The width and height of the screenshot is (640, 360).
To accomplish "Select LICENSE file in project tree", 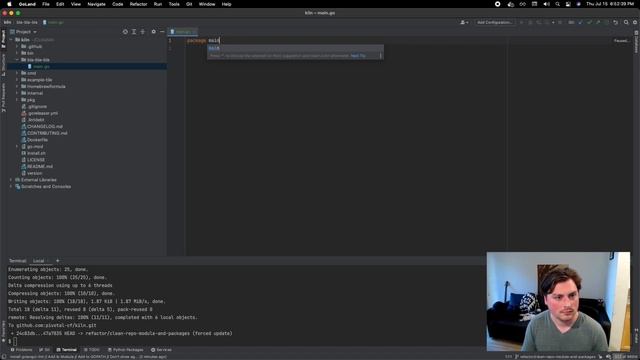I will point(36,160).
